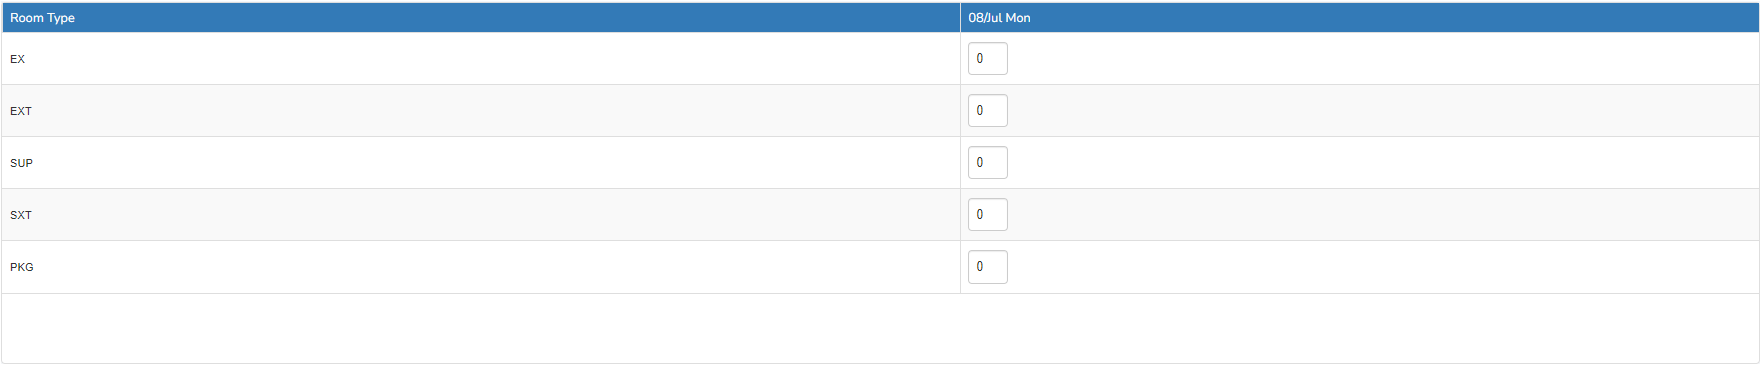1761x365 pixels.
Task: Select the SXT room quantity field
Action: pyautogui.click(x=988, y=215)
